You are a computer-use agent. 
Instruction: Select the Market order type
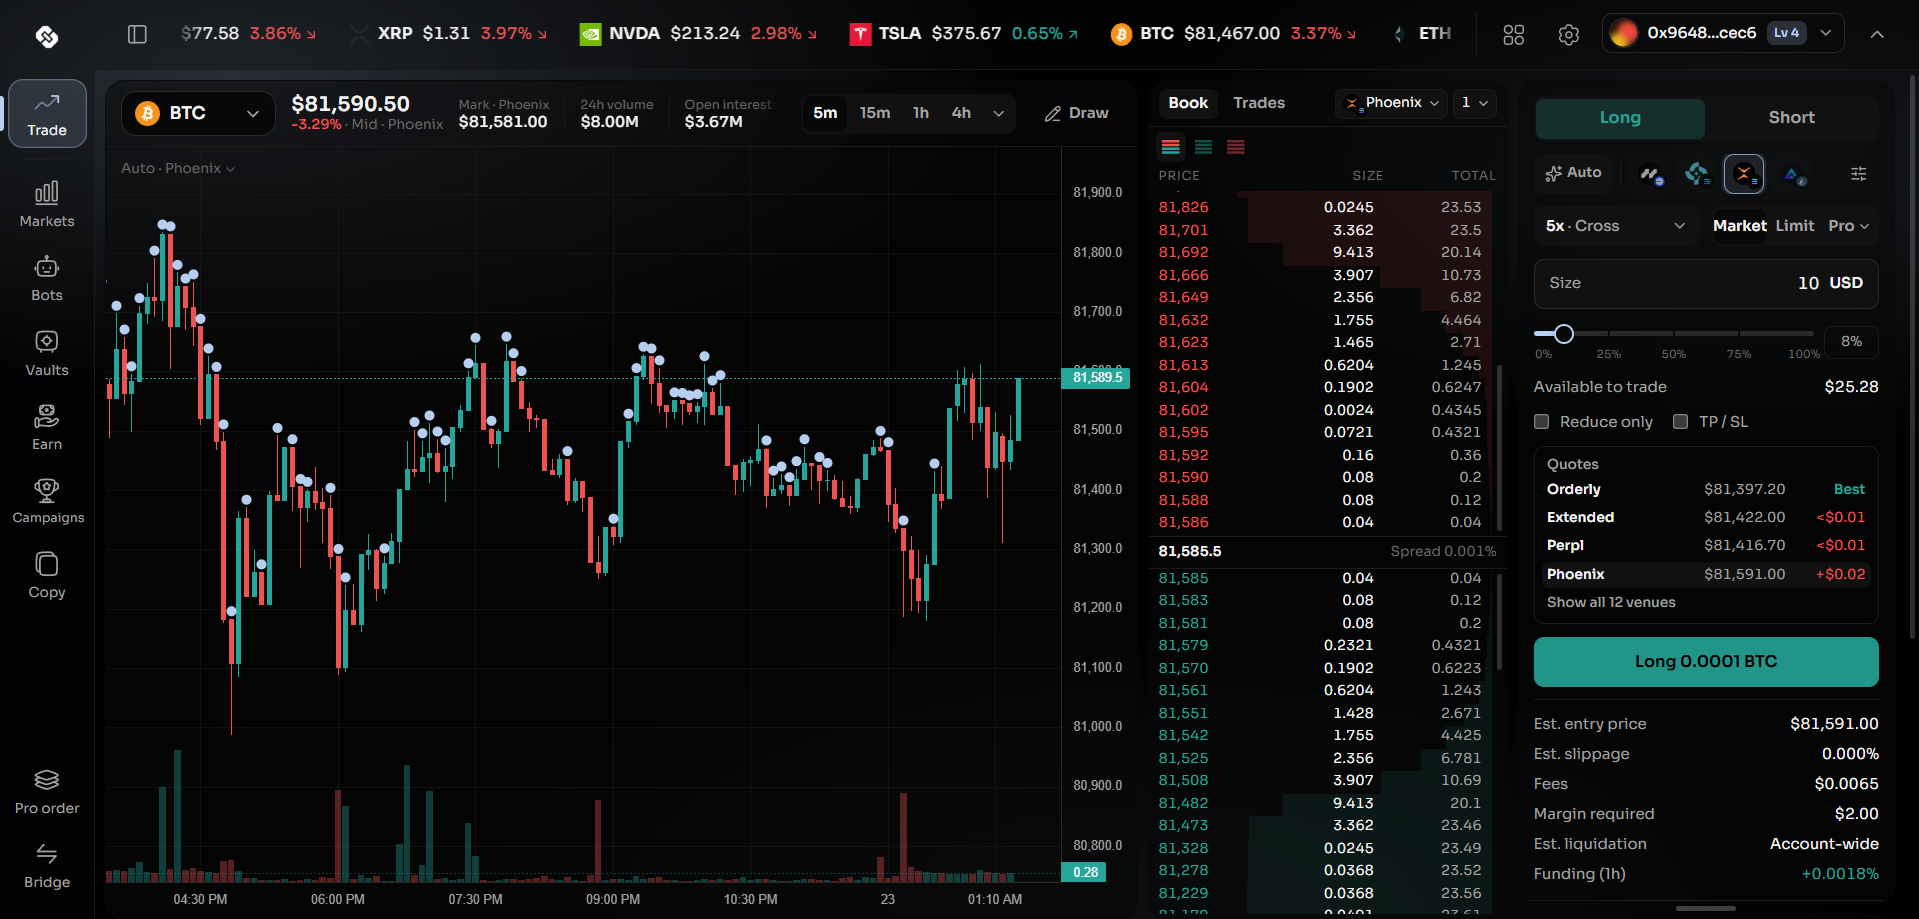1740,226
